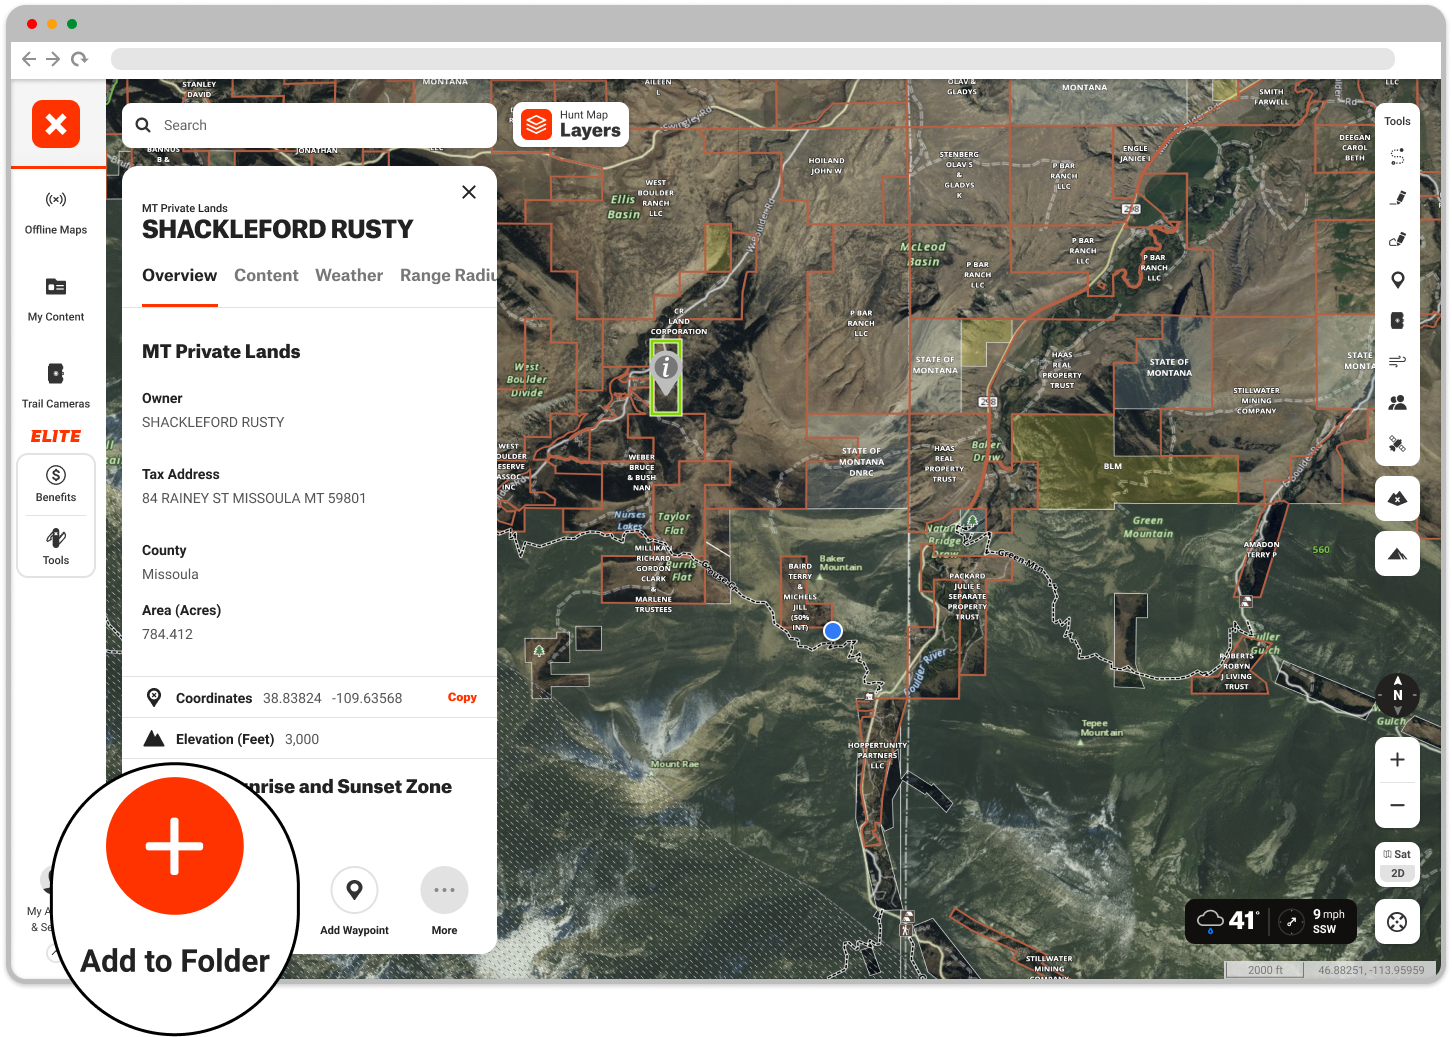
Task: Click the owner name SHACKLEFORD RUSTY value
Action: pos(213,422)
